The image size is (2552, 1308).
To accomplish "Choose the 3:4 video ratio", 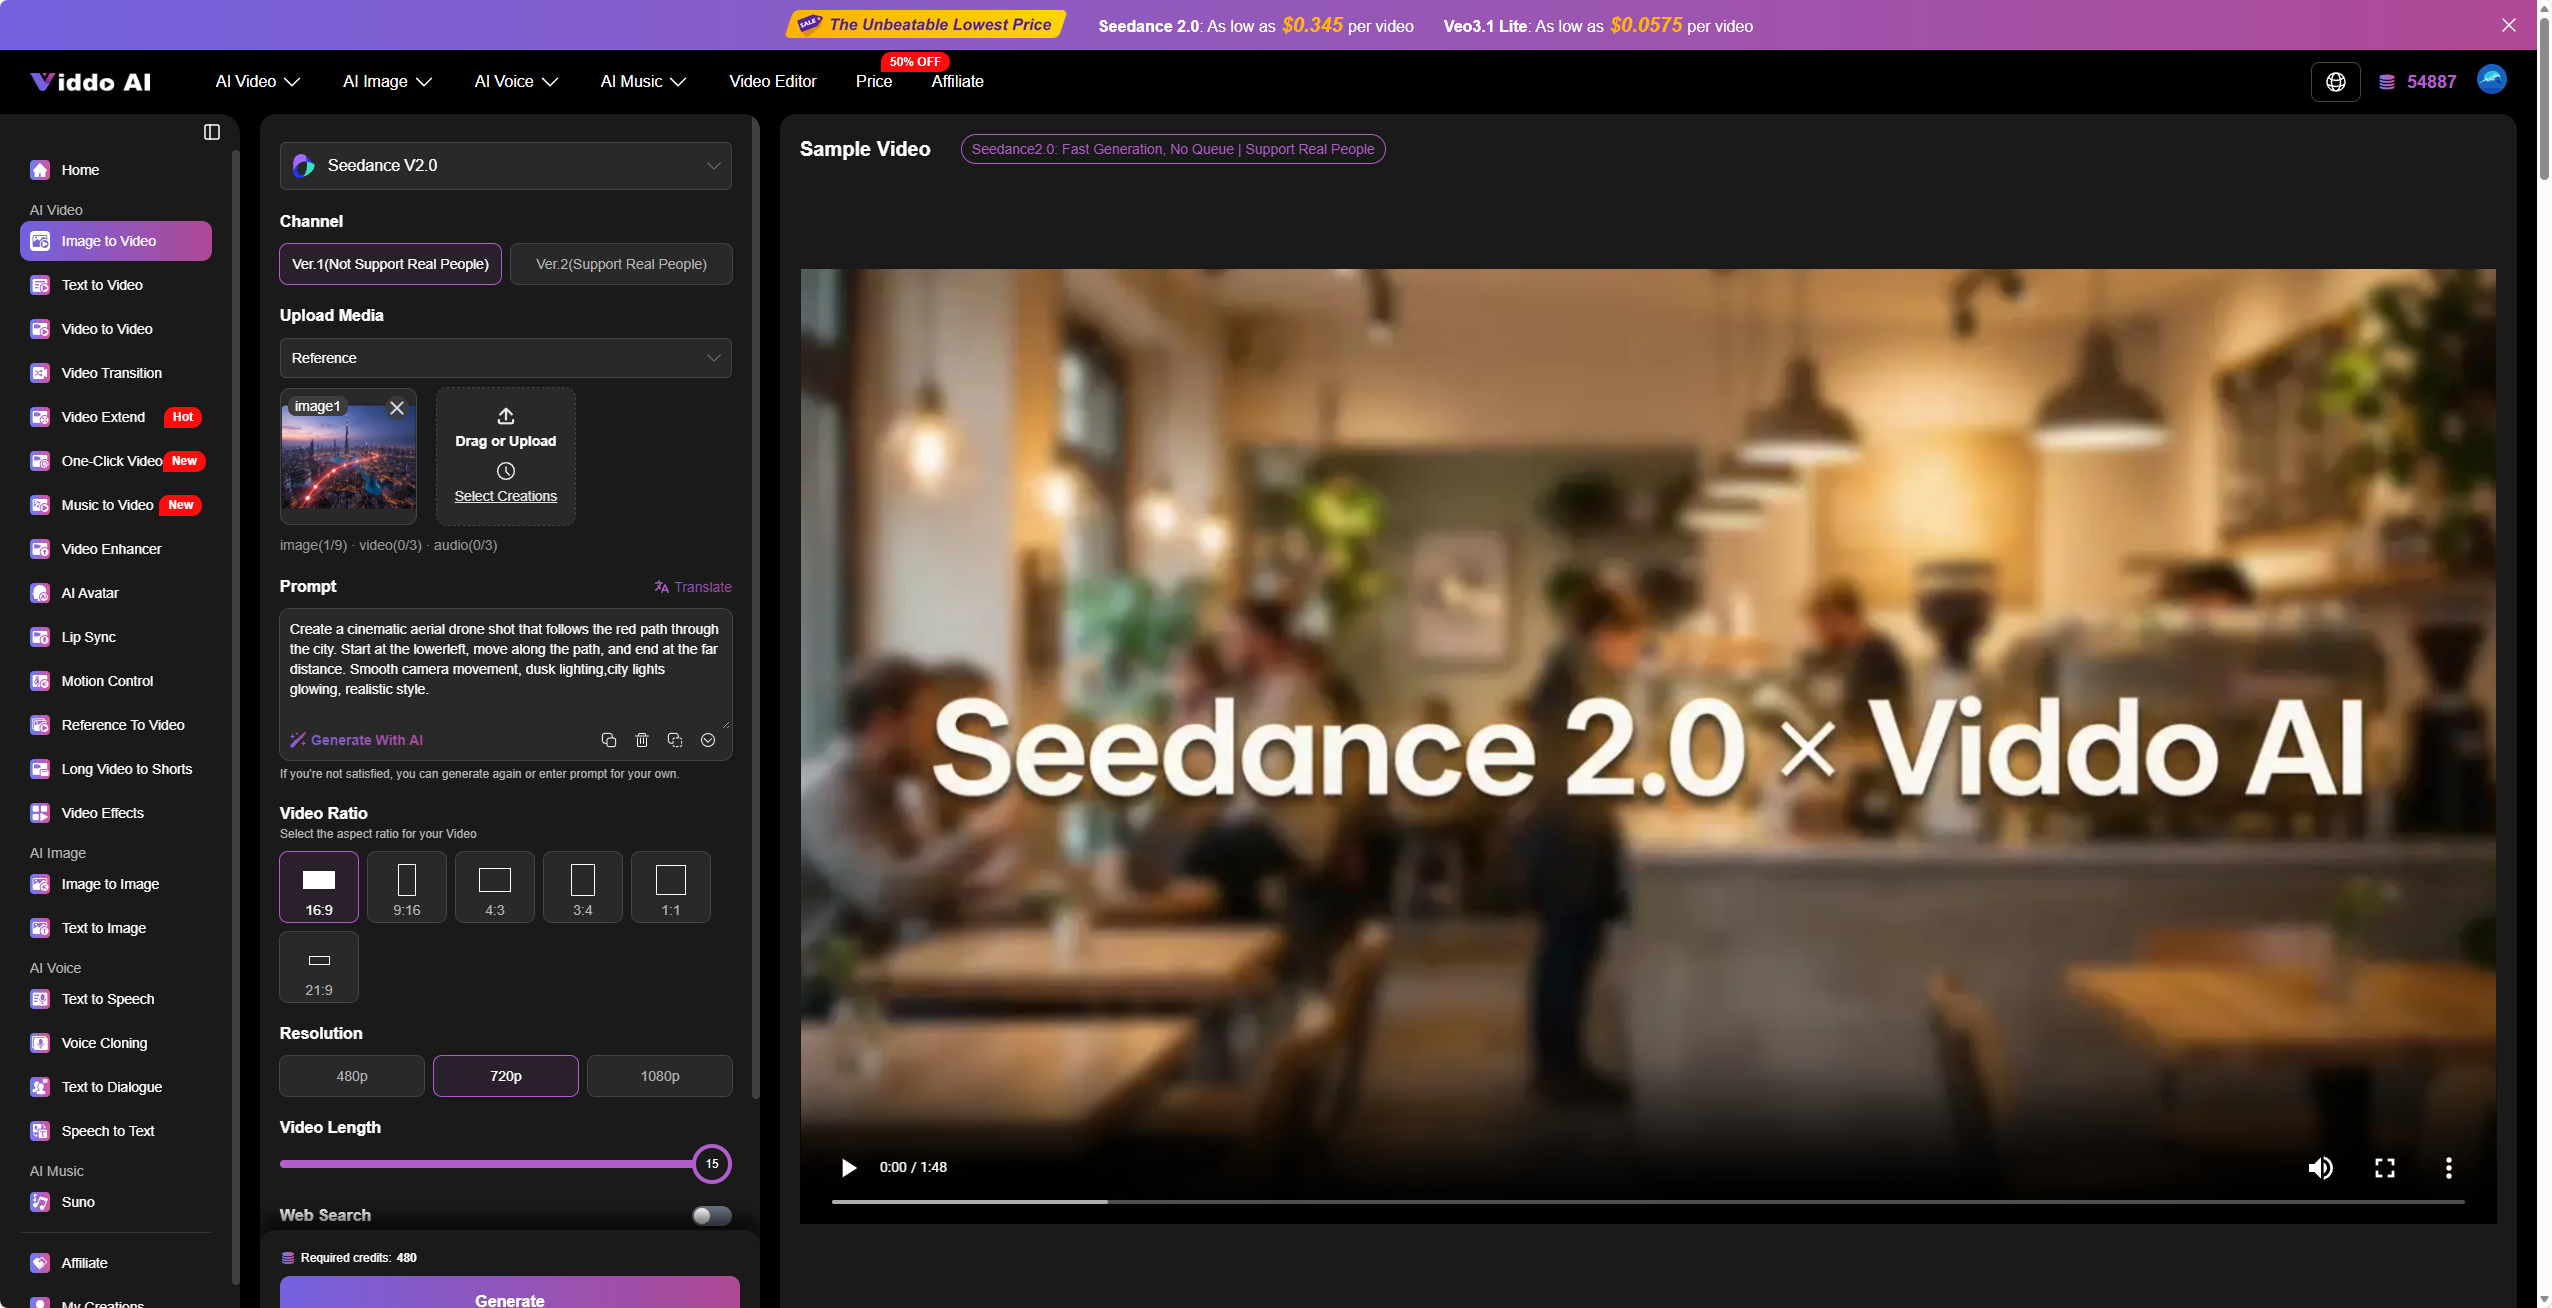I will [x=583, y=887].
